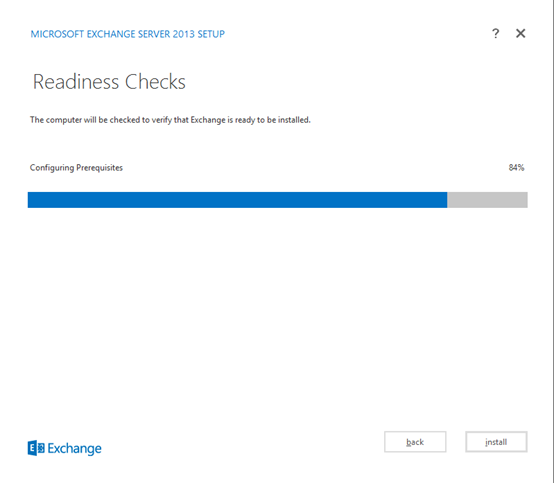Click the blue filled part of progress bar
The image size is (554, 483).
click(x=237, y=200)
